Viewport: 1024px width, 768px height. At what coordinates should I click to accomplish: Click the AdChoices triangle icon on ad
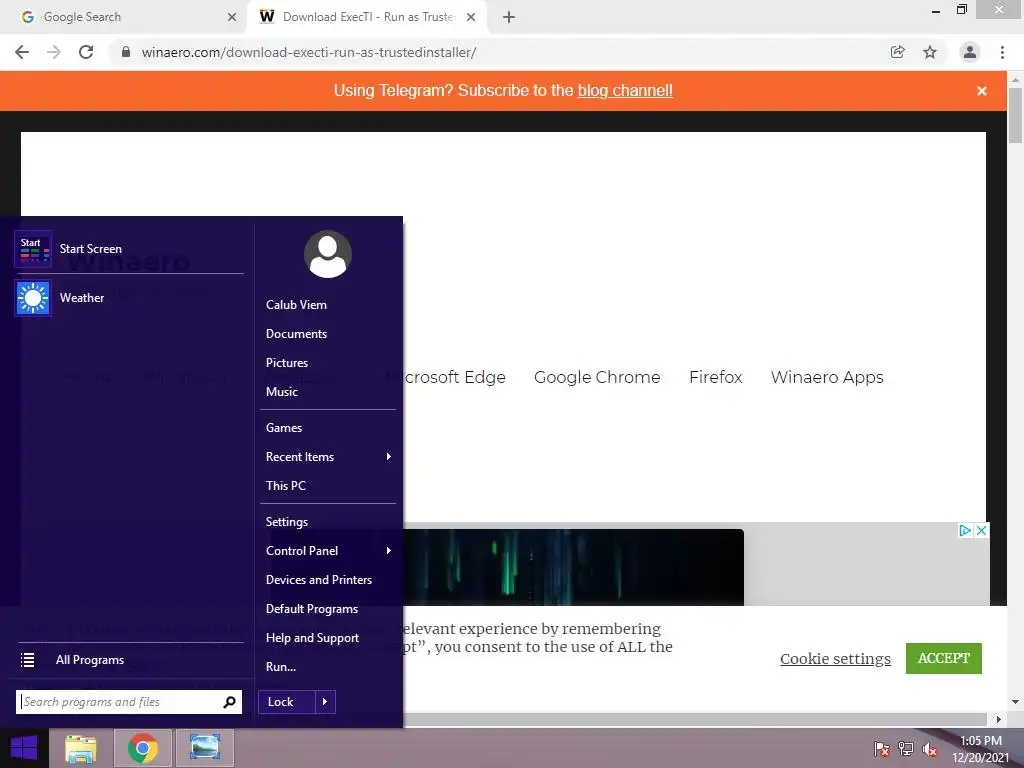point(965,530)
